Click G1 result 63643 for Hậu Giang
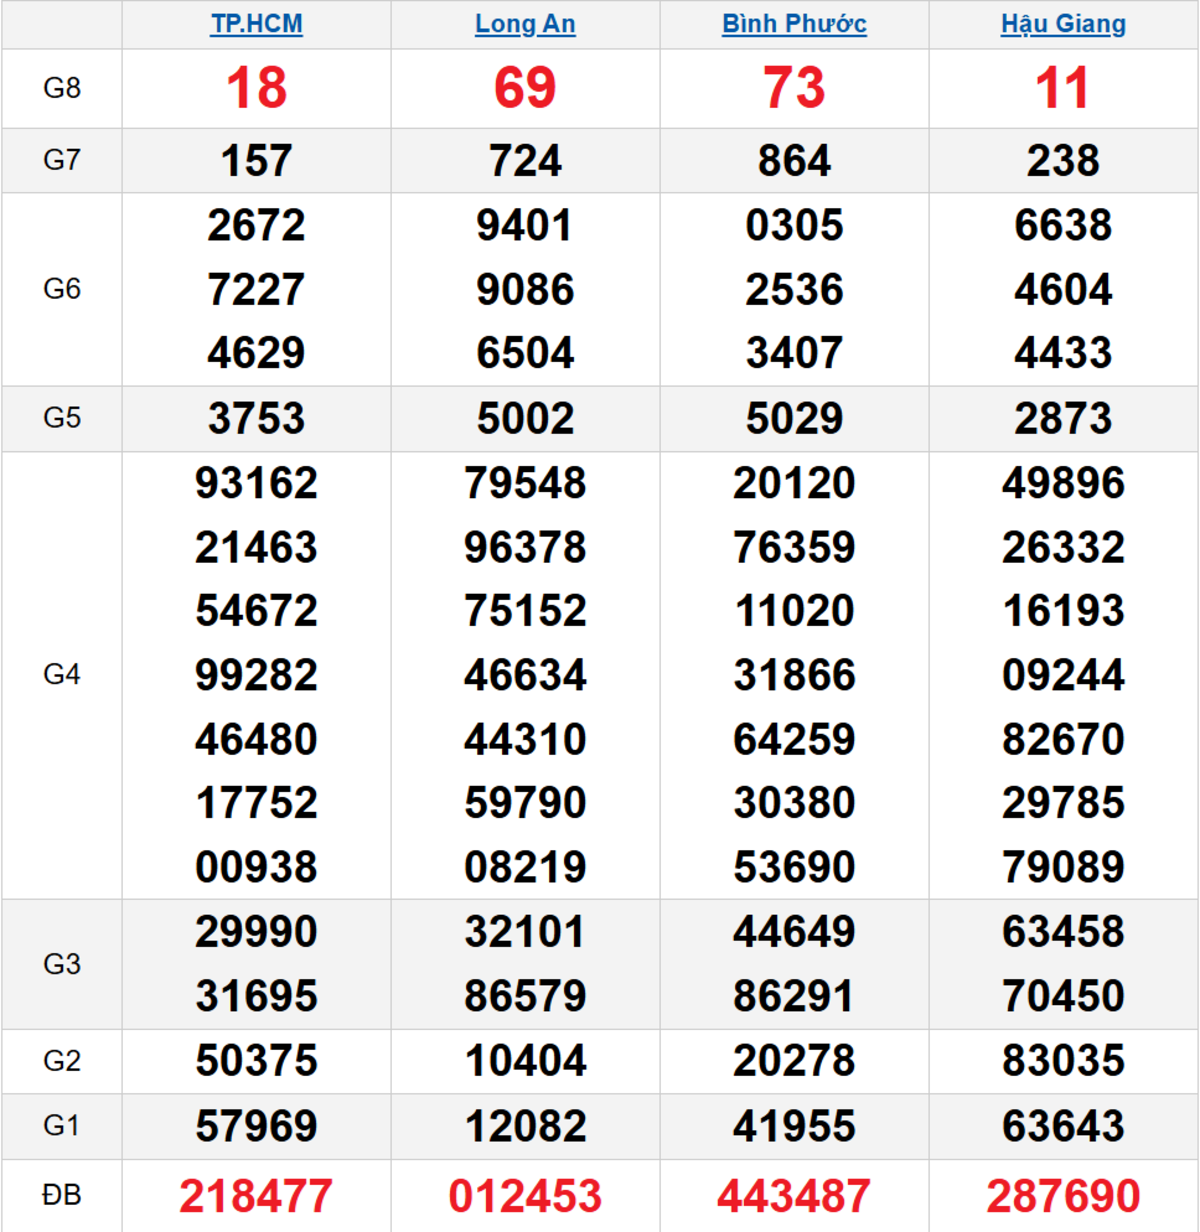Screen dimensions: 1200x1232 [1063, 1126]
